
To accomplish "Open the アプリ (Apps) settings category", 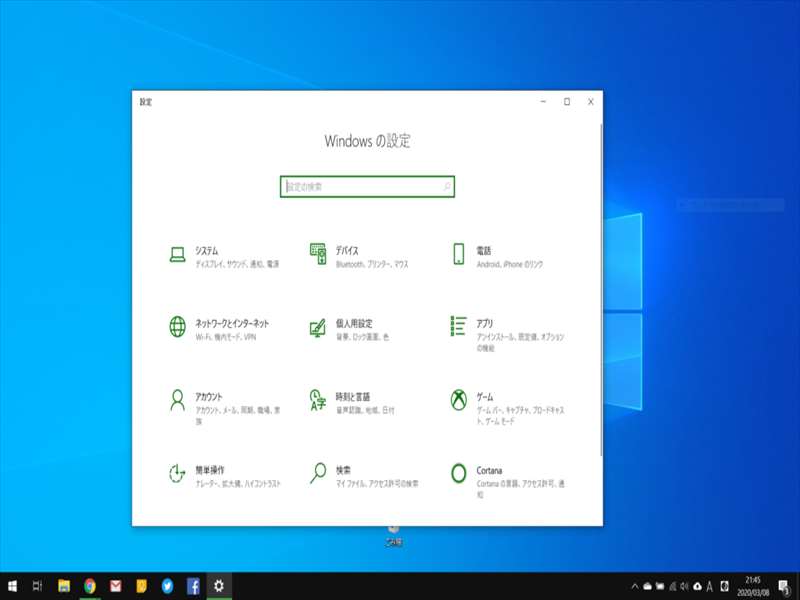I will [x=508, y=333].
